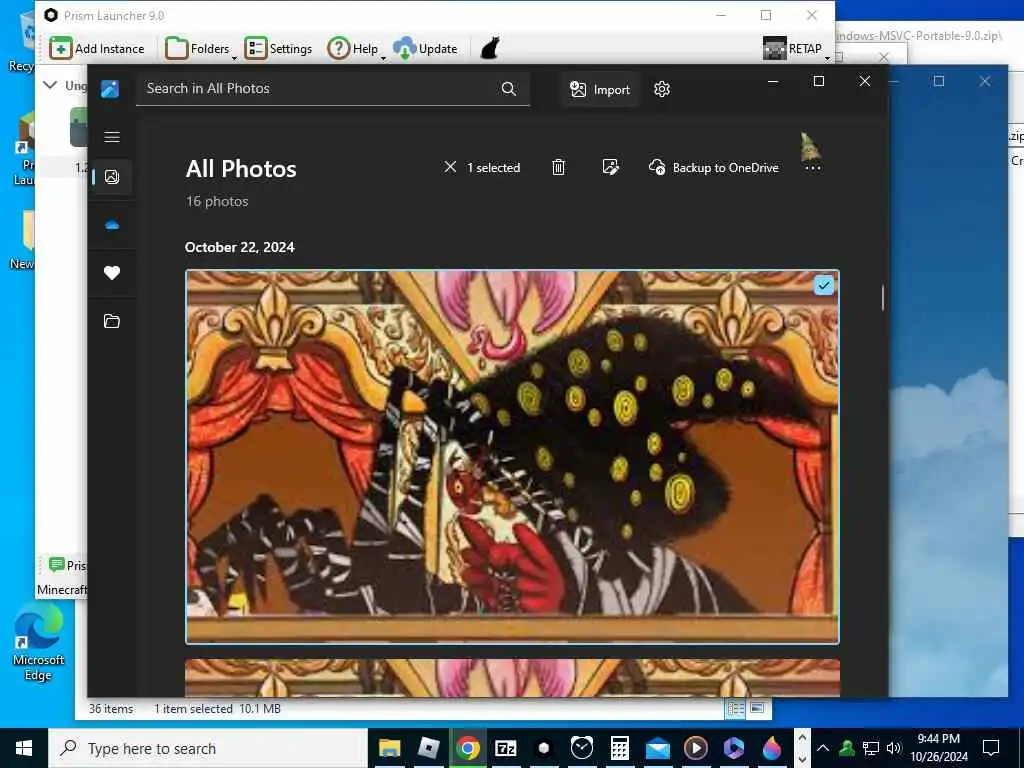
Task: Click Add Instance in Prism Launcher
Action: click(97, 48)
